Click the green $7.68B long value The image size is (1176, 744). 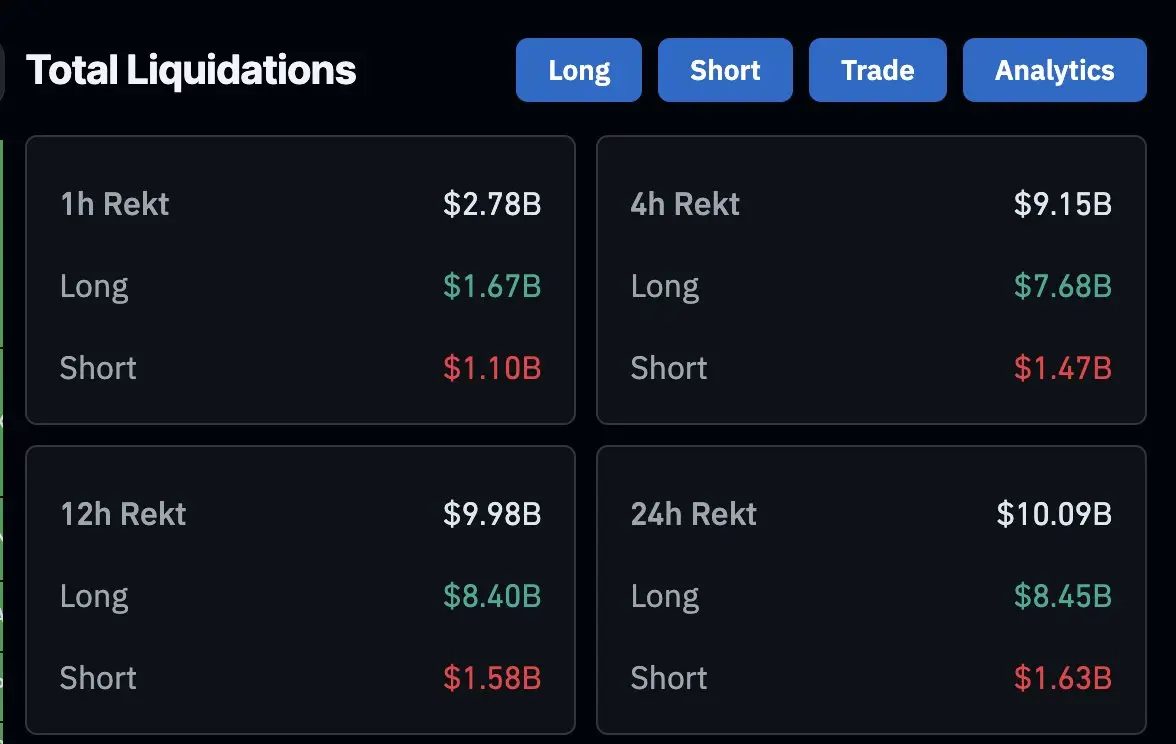pos(1062,286)
